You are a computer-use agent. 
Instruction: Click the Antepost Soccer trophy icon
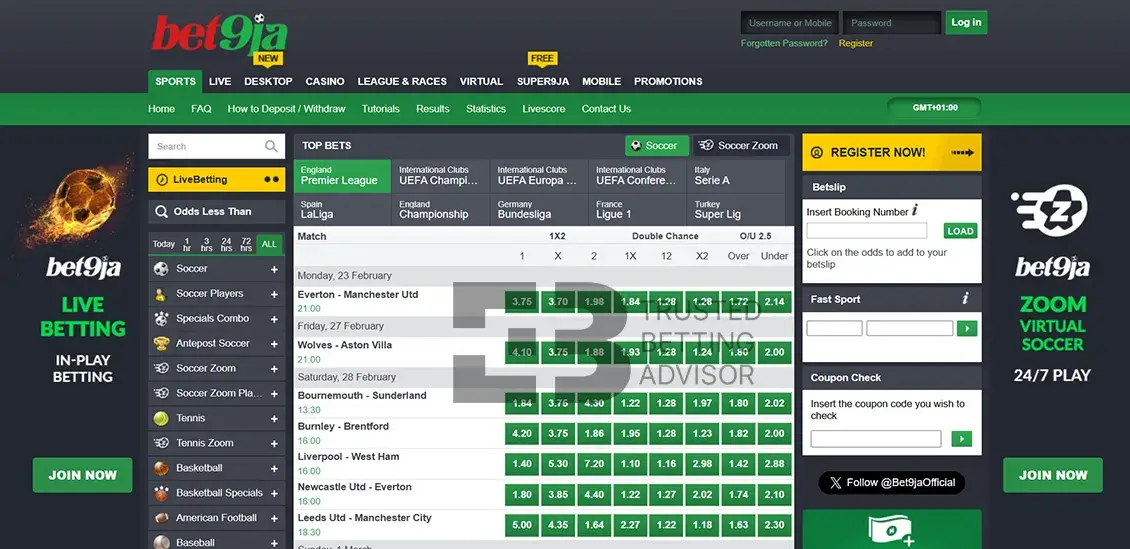pyautogui.click(x=161, y=344)
